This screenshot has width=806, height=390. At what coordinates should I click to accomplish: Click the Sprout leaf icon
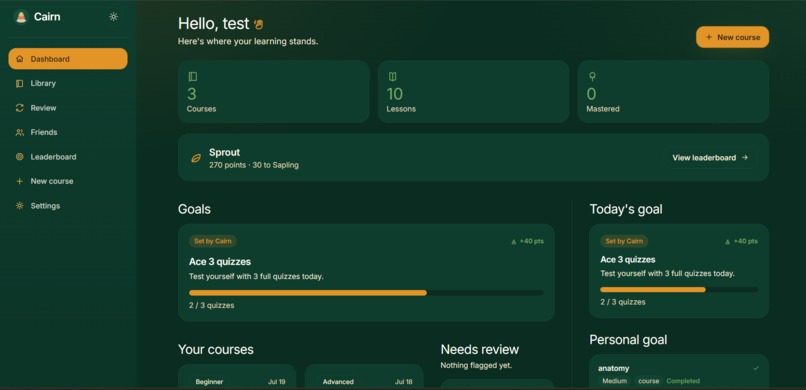(196, 158)
